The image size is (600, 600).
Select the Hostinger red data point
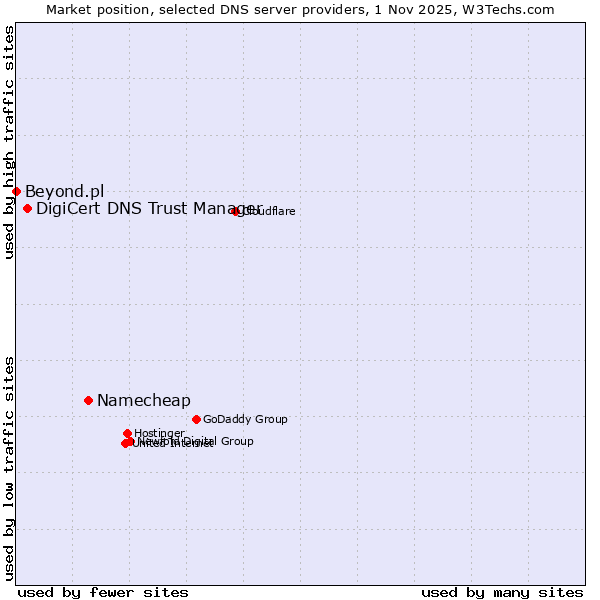click(x=128, y=433)
